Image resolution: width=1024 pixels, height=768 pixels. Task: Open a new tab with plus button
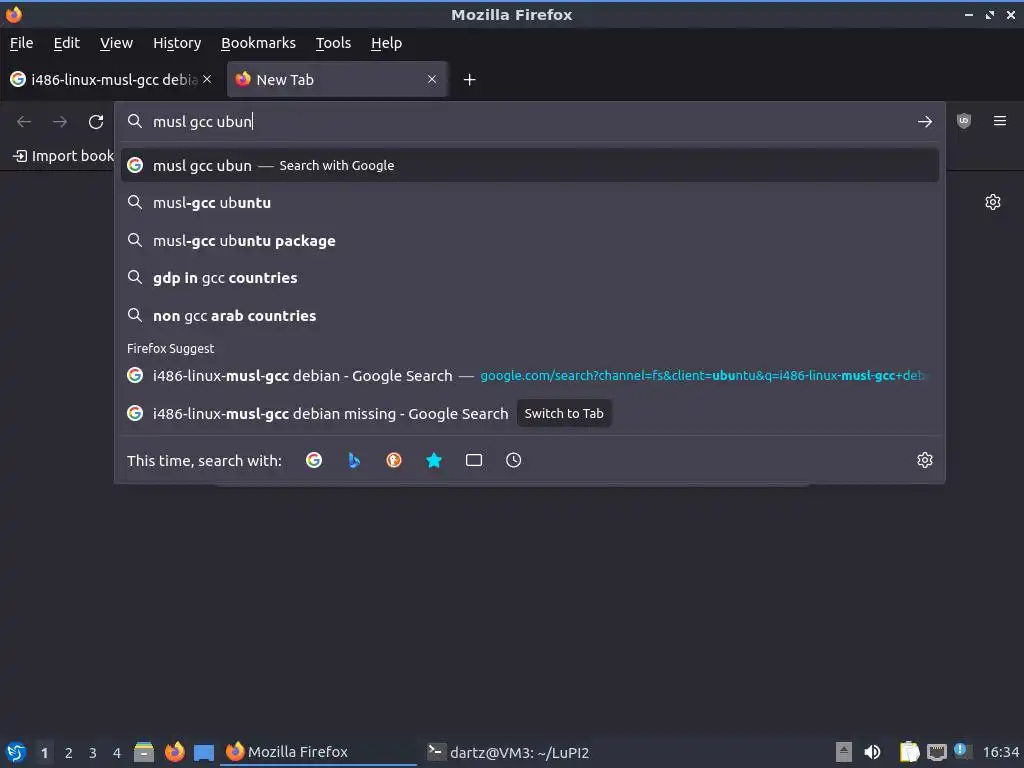coord(469,80)
